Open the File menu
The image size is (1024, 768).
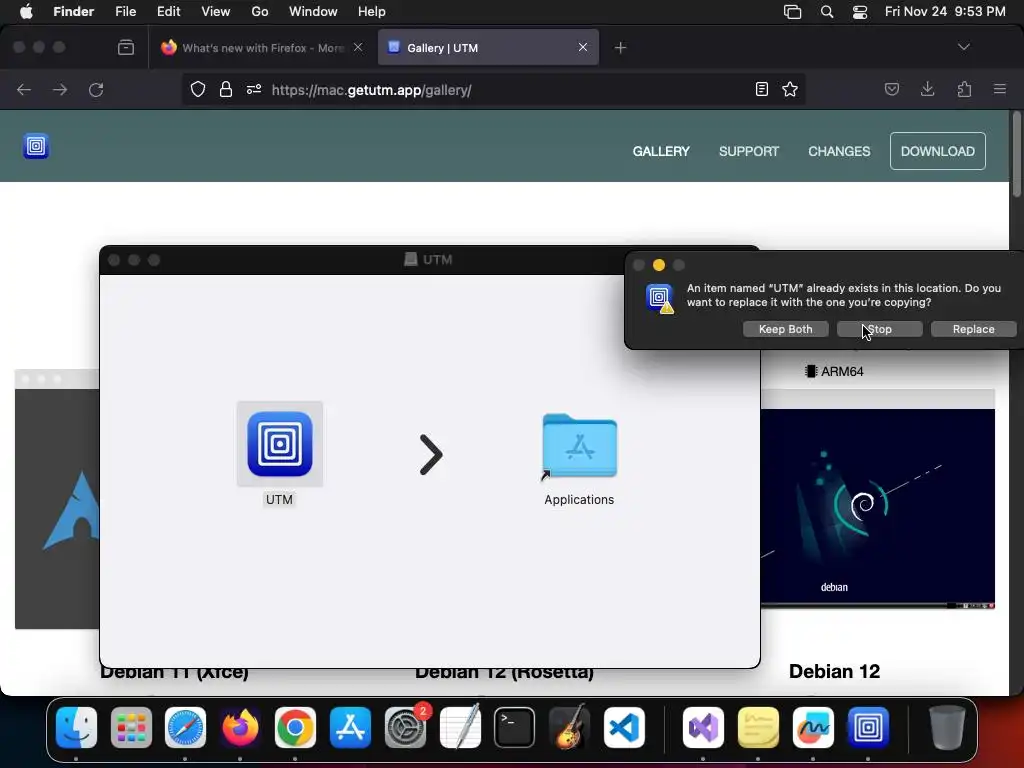point(125,12)
